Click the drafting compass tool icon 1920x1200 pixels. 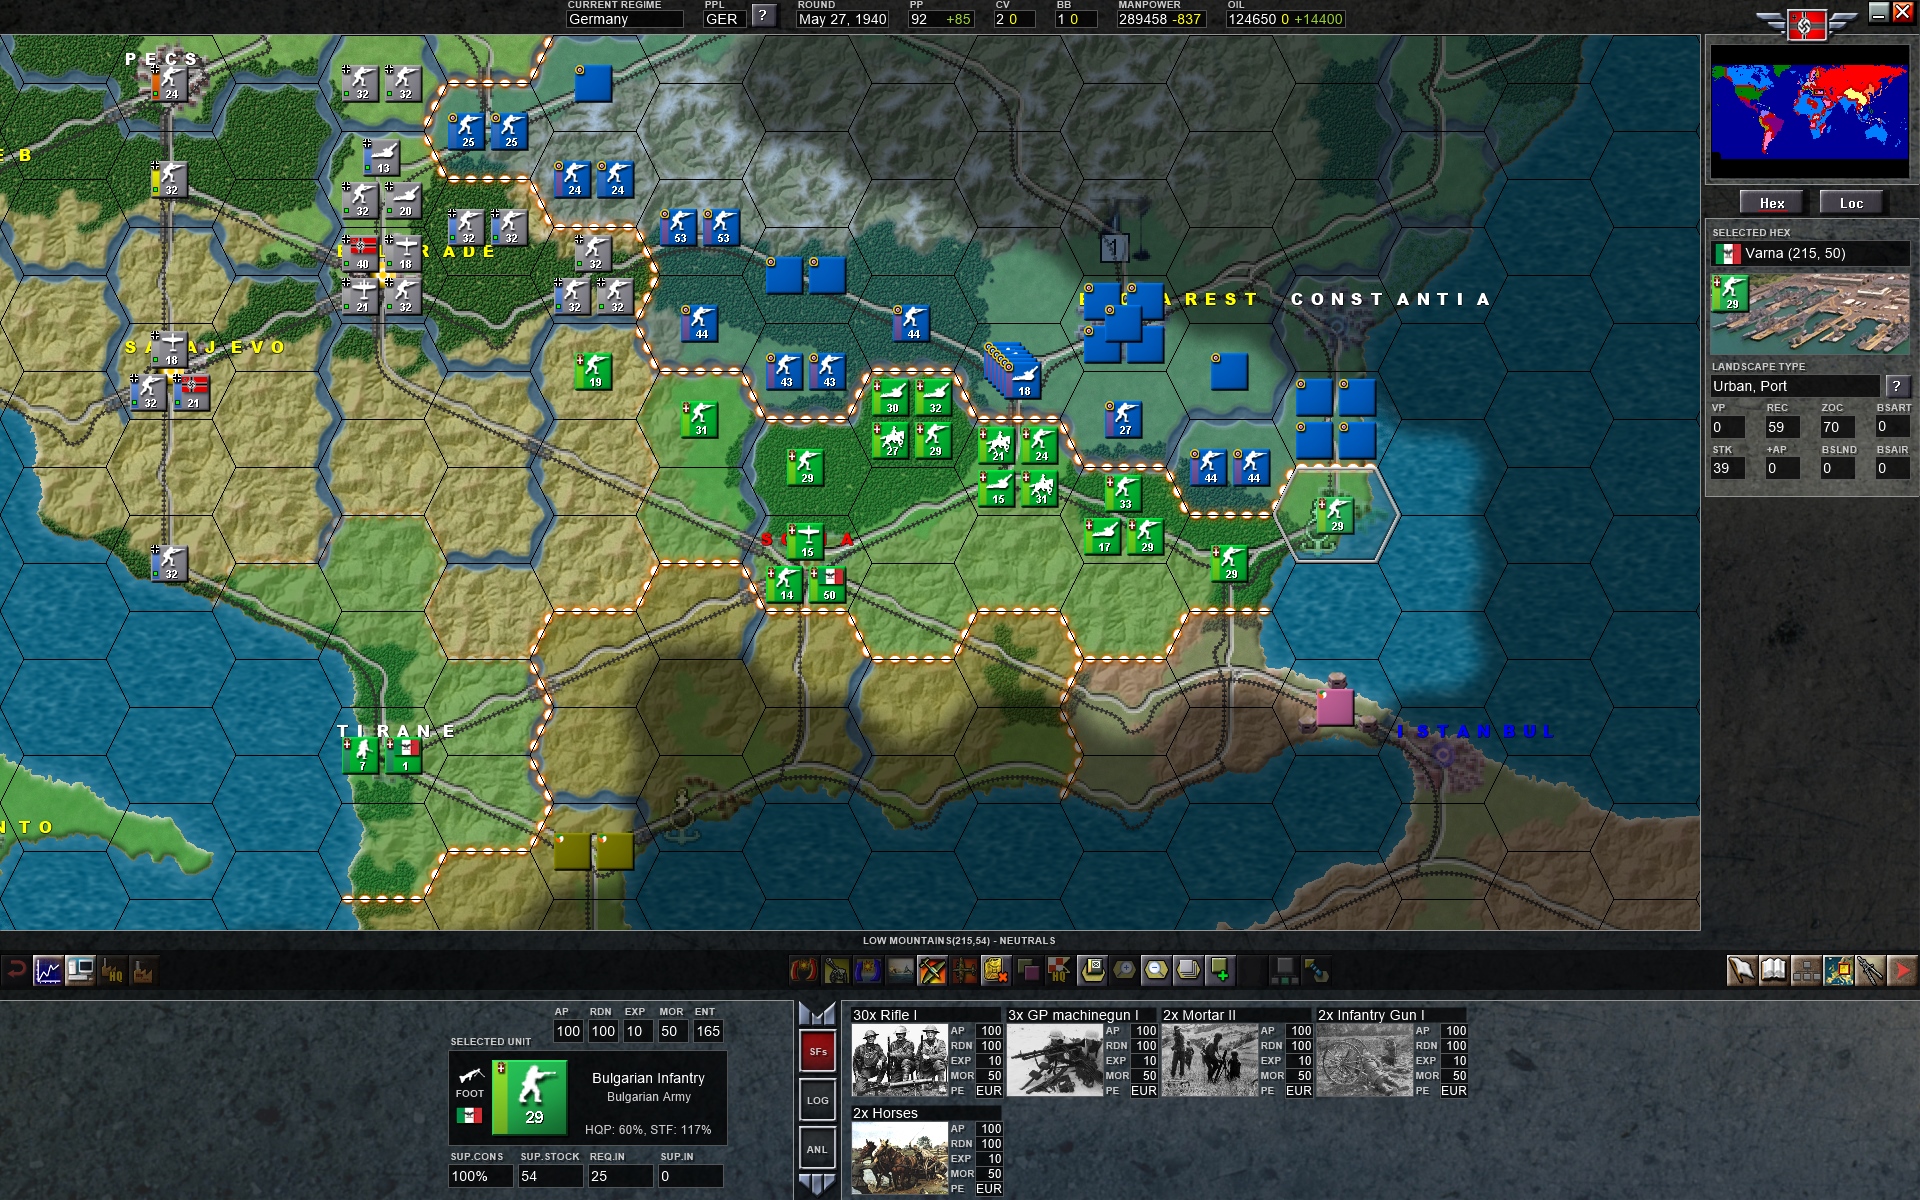[x=1869, y=970]
